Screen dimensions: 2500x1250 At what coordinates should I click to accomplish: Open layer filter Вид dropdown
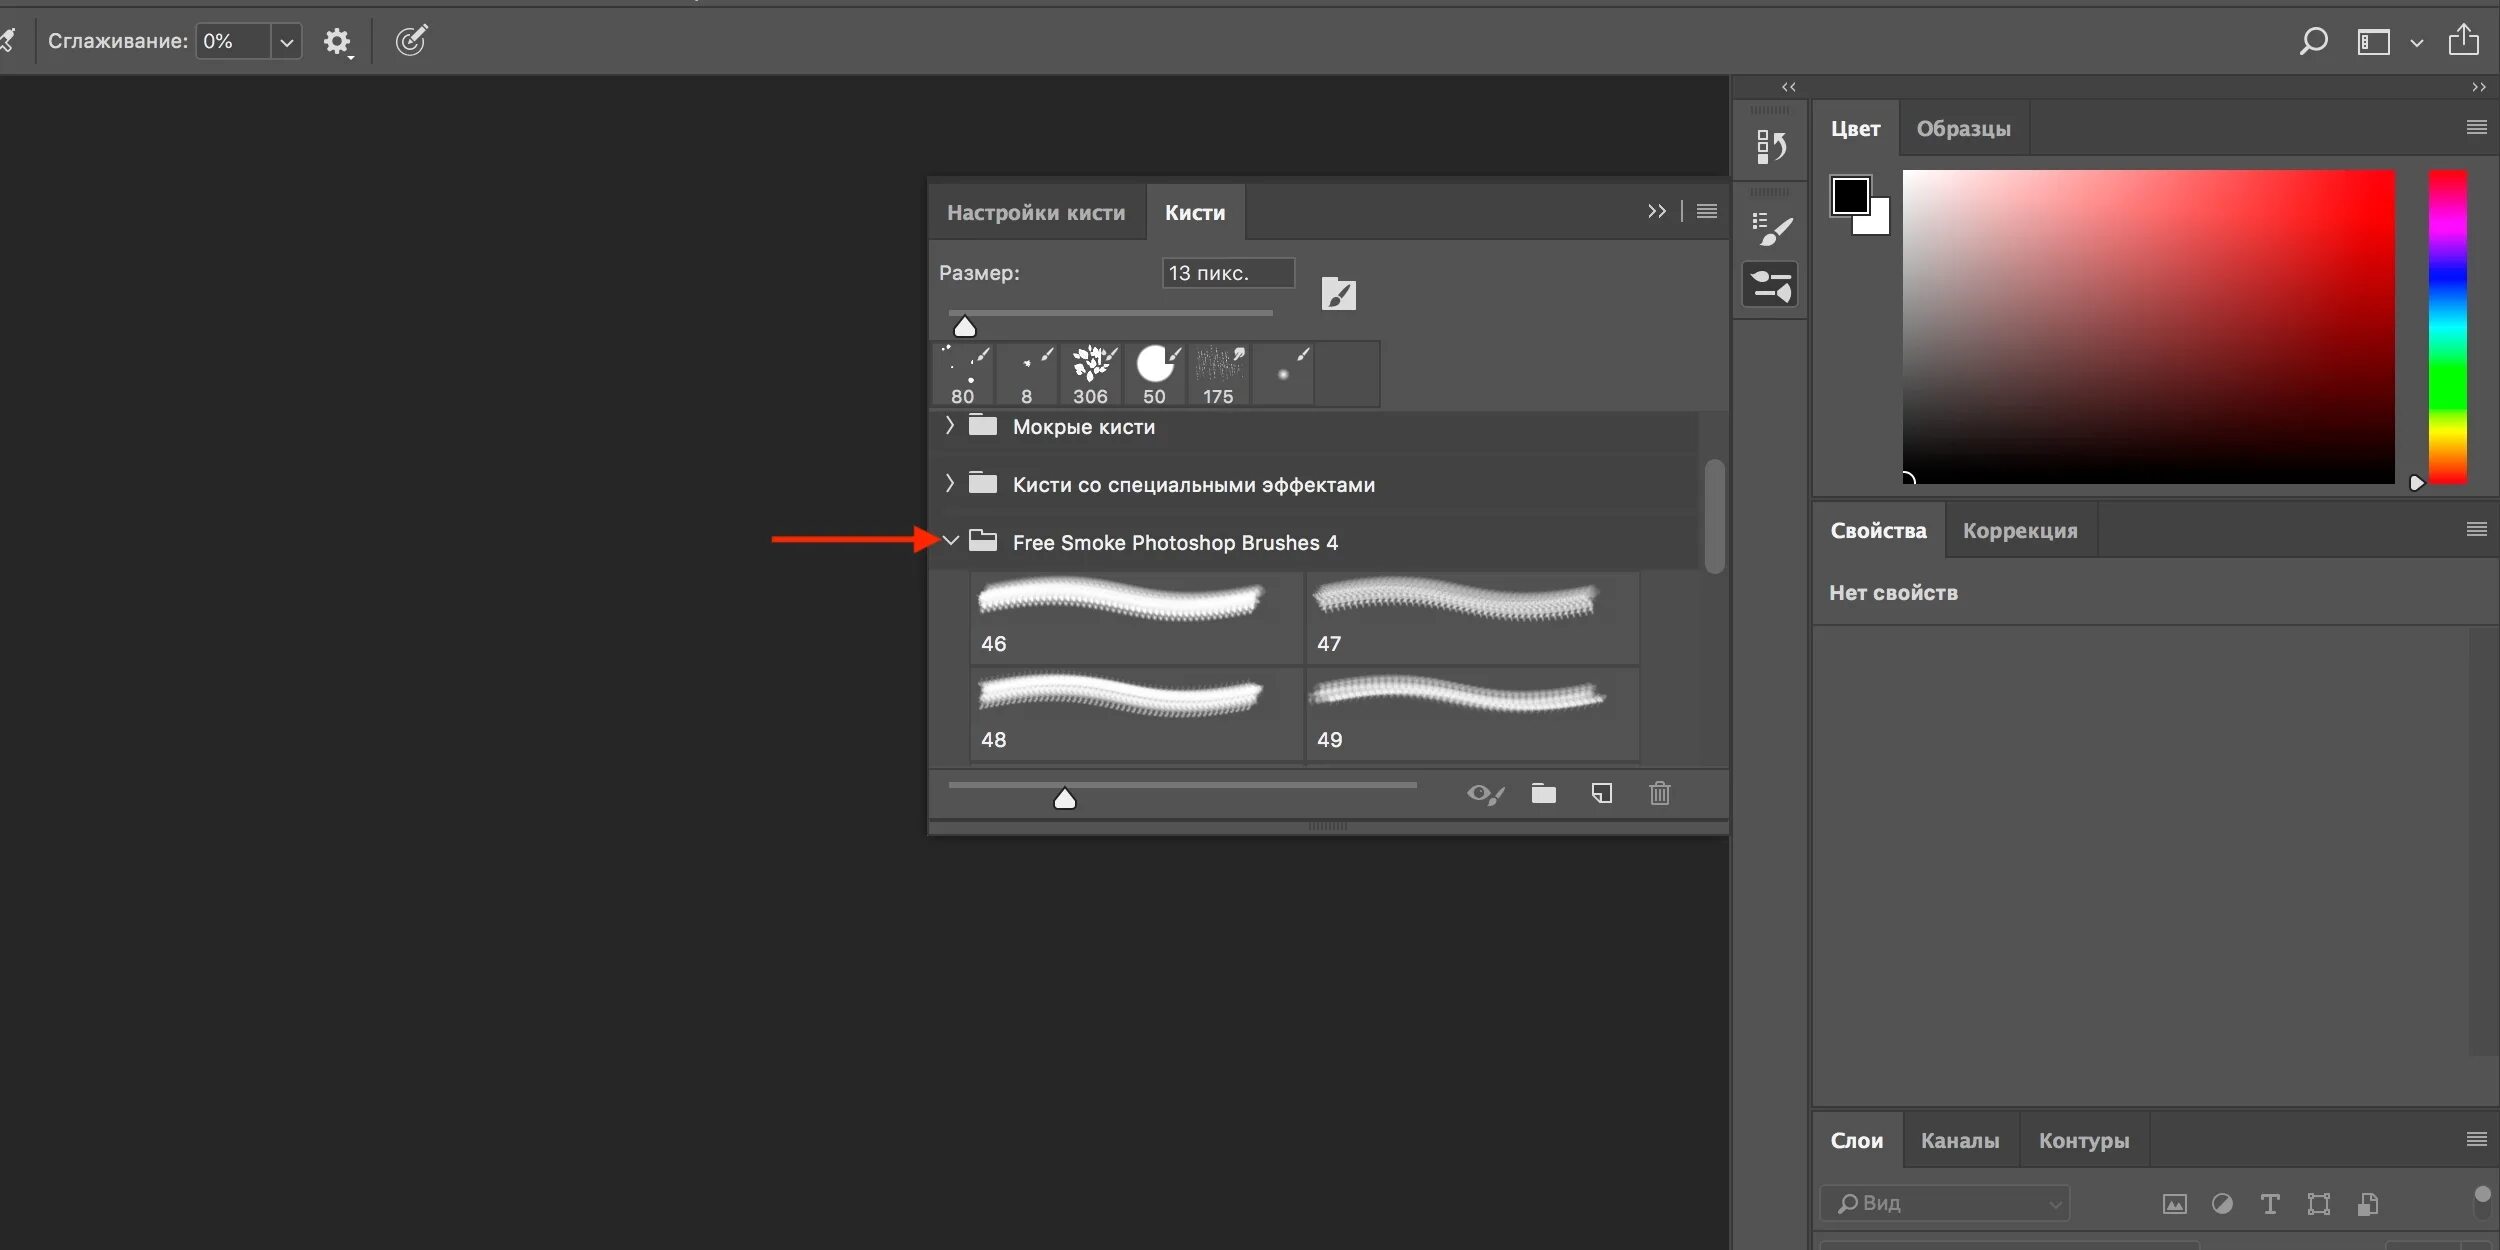click(1944, 1203)
